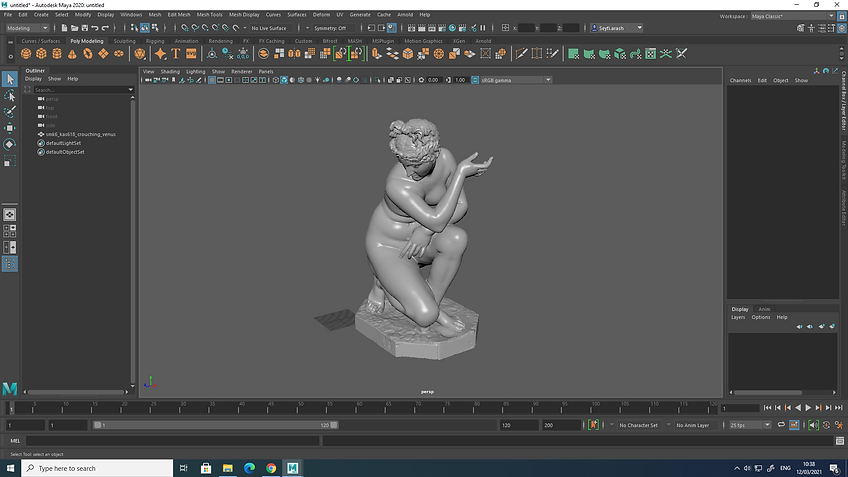
Task: Click the Play backwards button
Action: coord(798,408)
